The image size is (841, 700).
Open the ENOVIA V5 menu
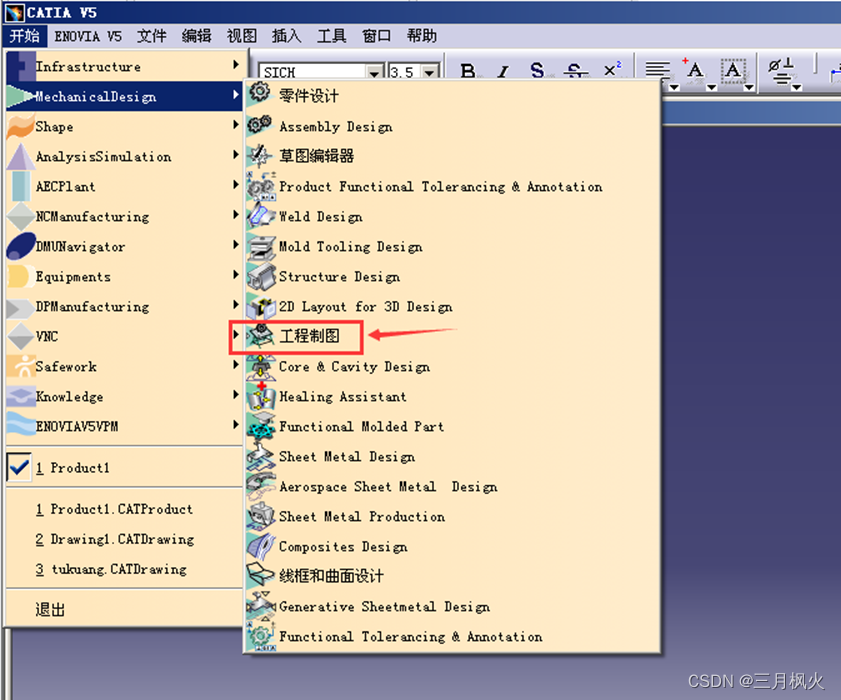(x=88, y=36)
